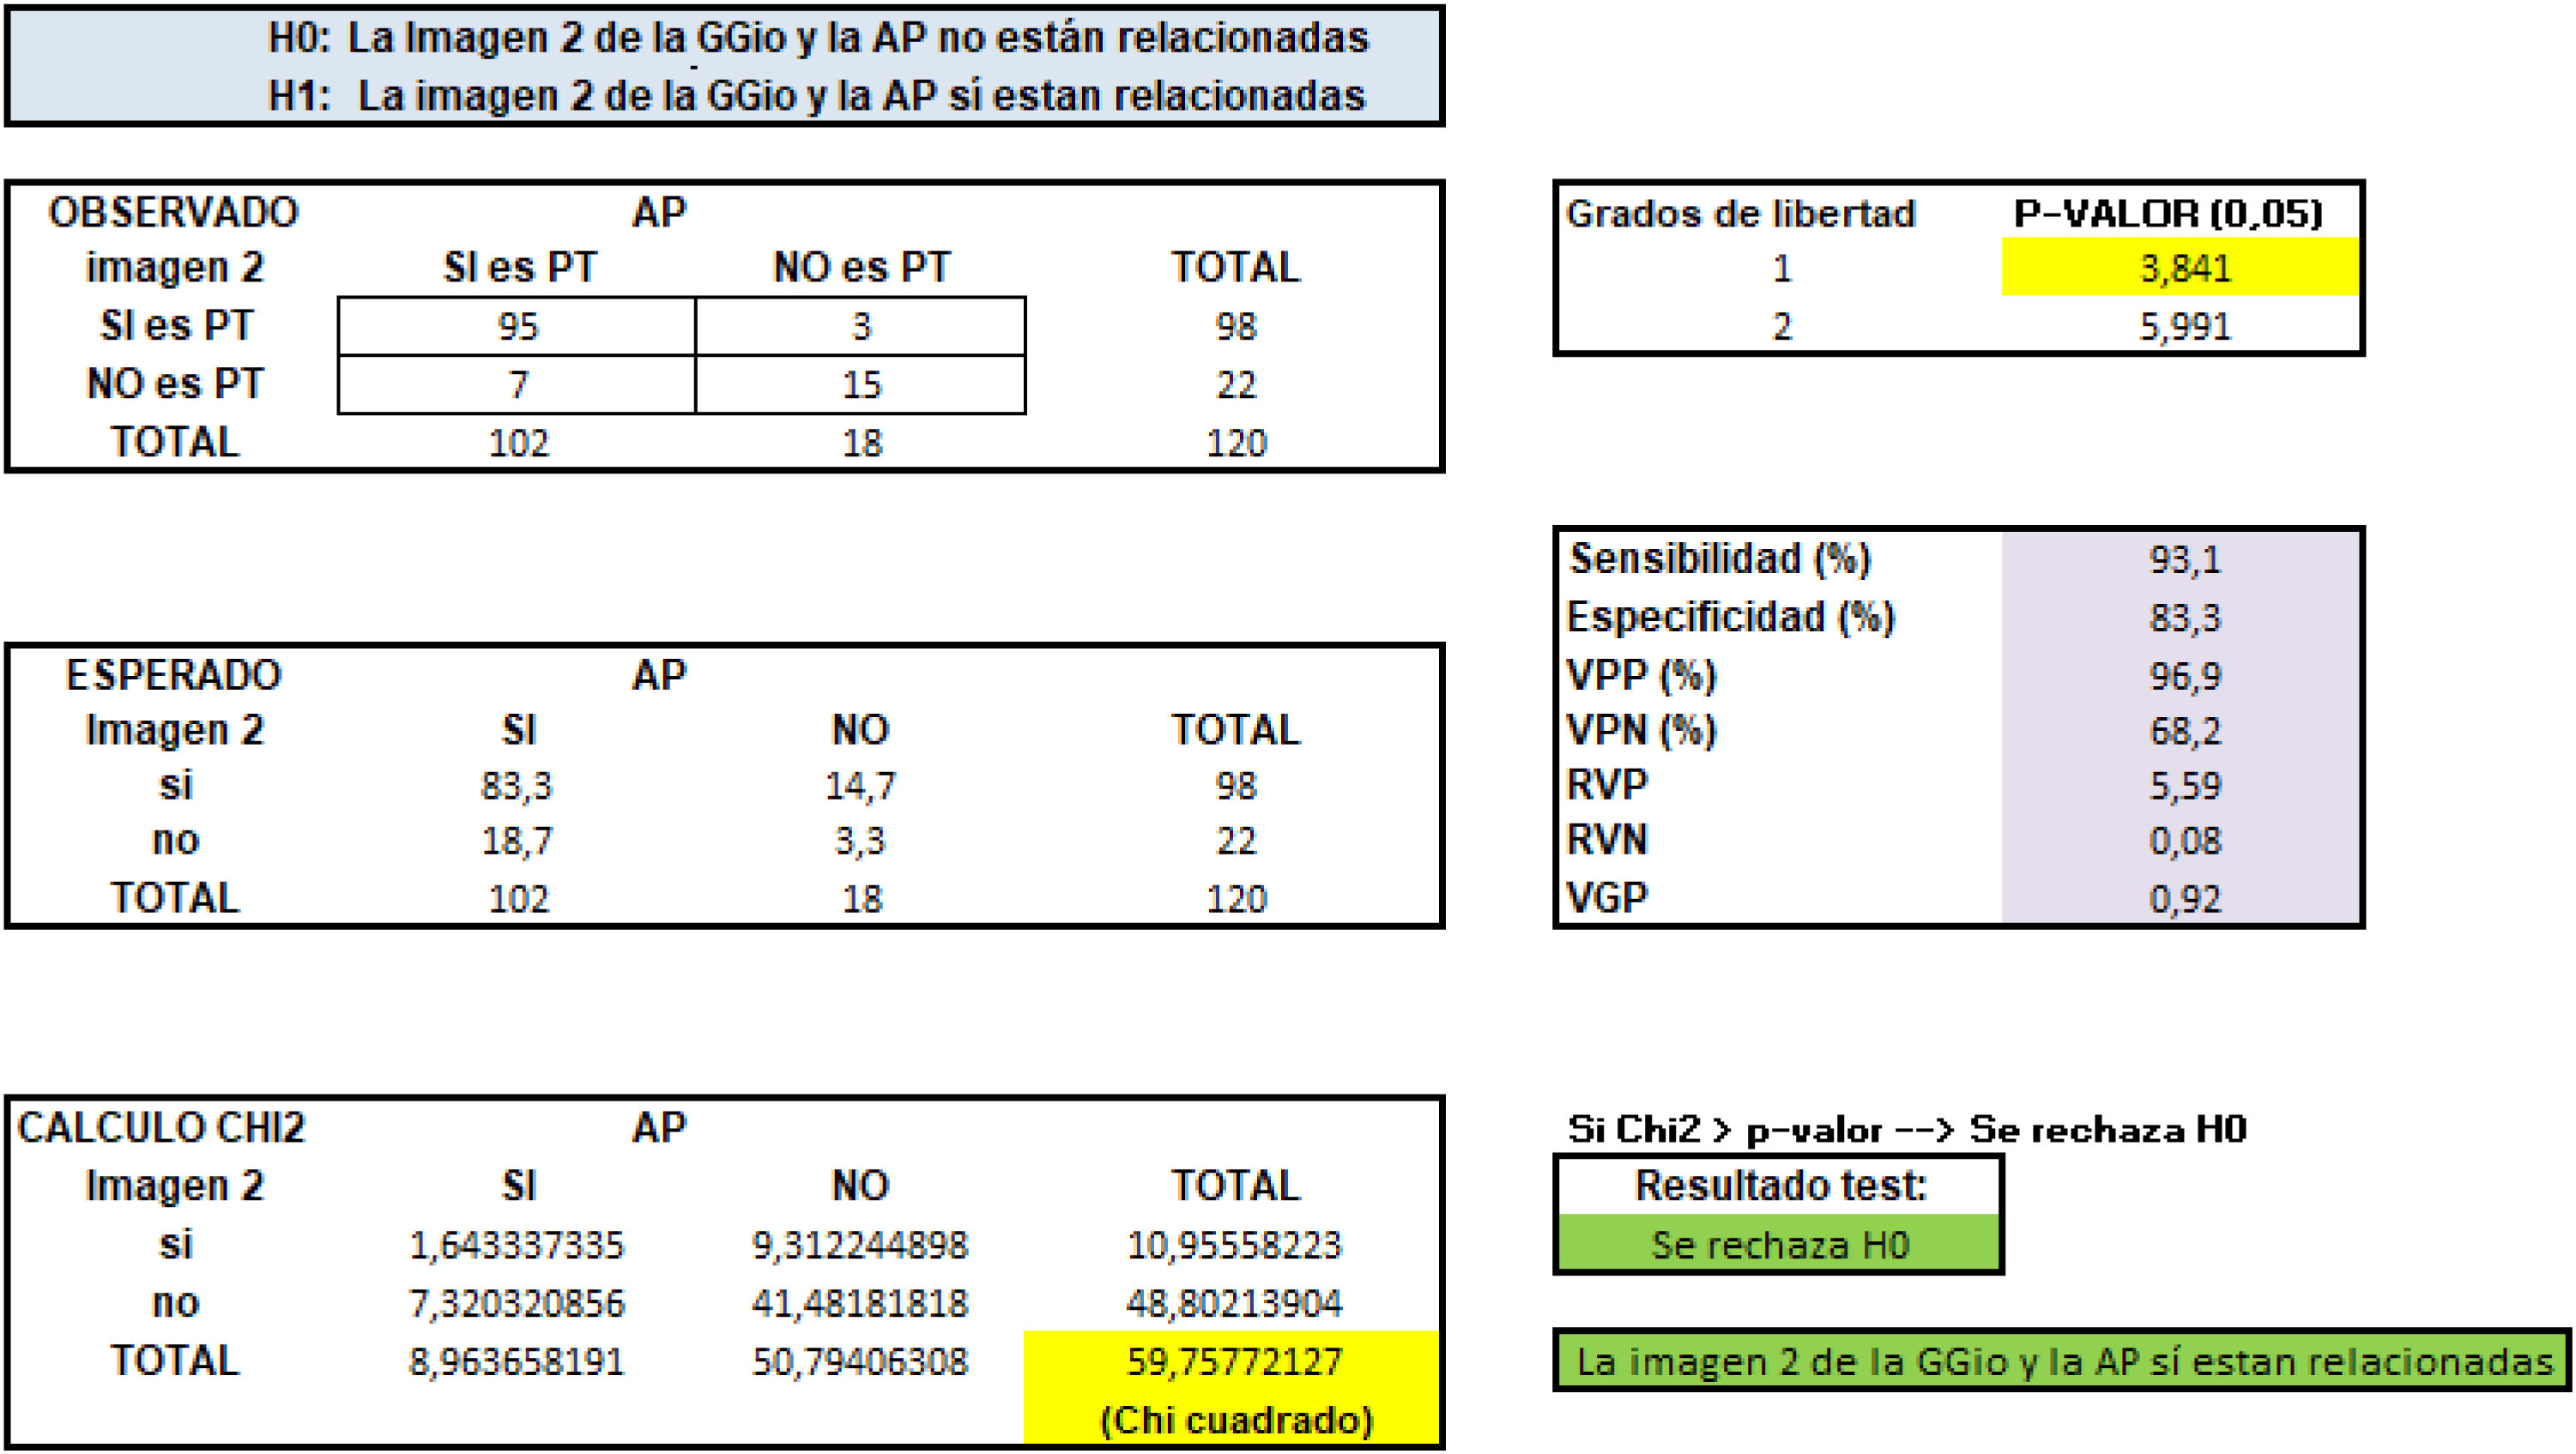Click the observed cell with value 95
The width and height of the screenshot is (2576, 1454).
pos(517,326)
